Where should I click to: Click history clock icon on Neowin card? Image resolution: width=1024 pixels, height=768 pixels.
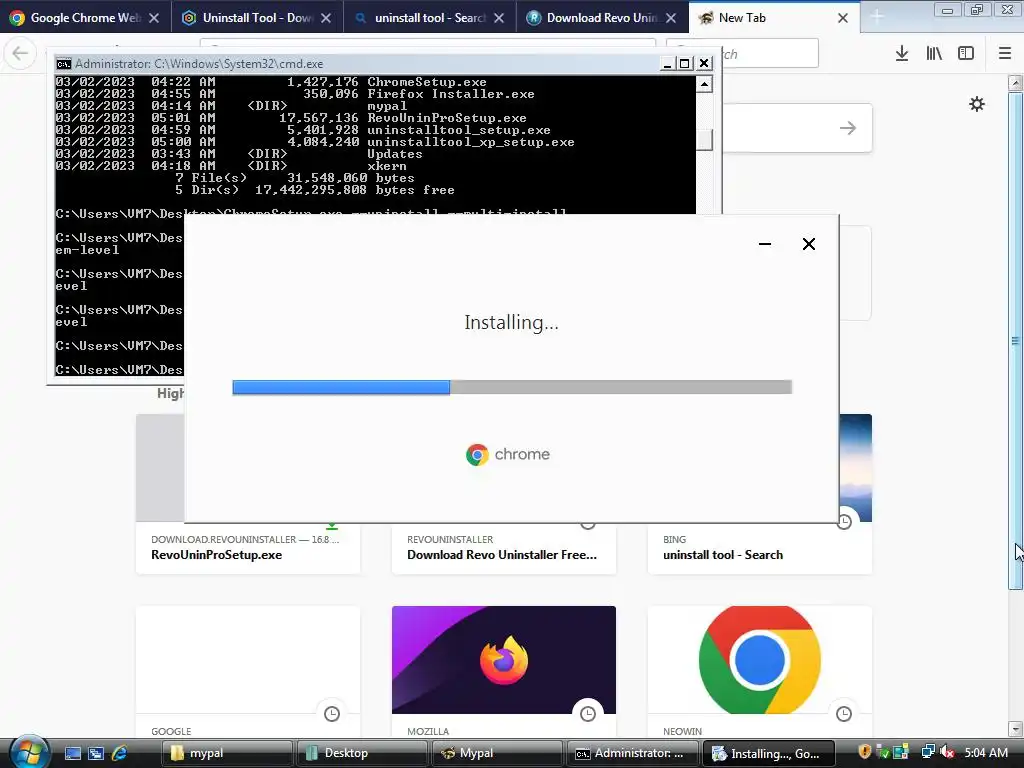point(844,714)
